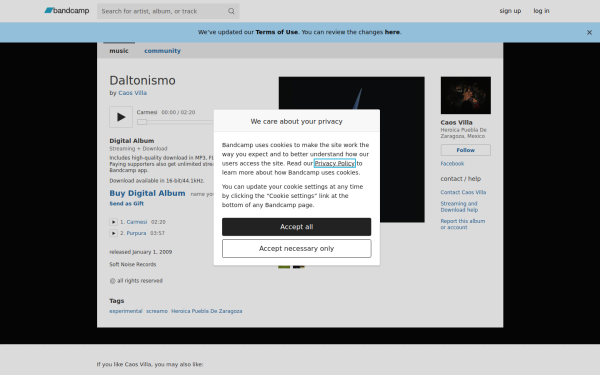Click the Follow button
Viewport: 600px width, 375px height.
click(x=466, y=150)
